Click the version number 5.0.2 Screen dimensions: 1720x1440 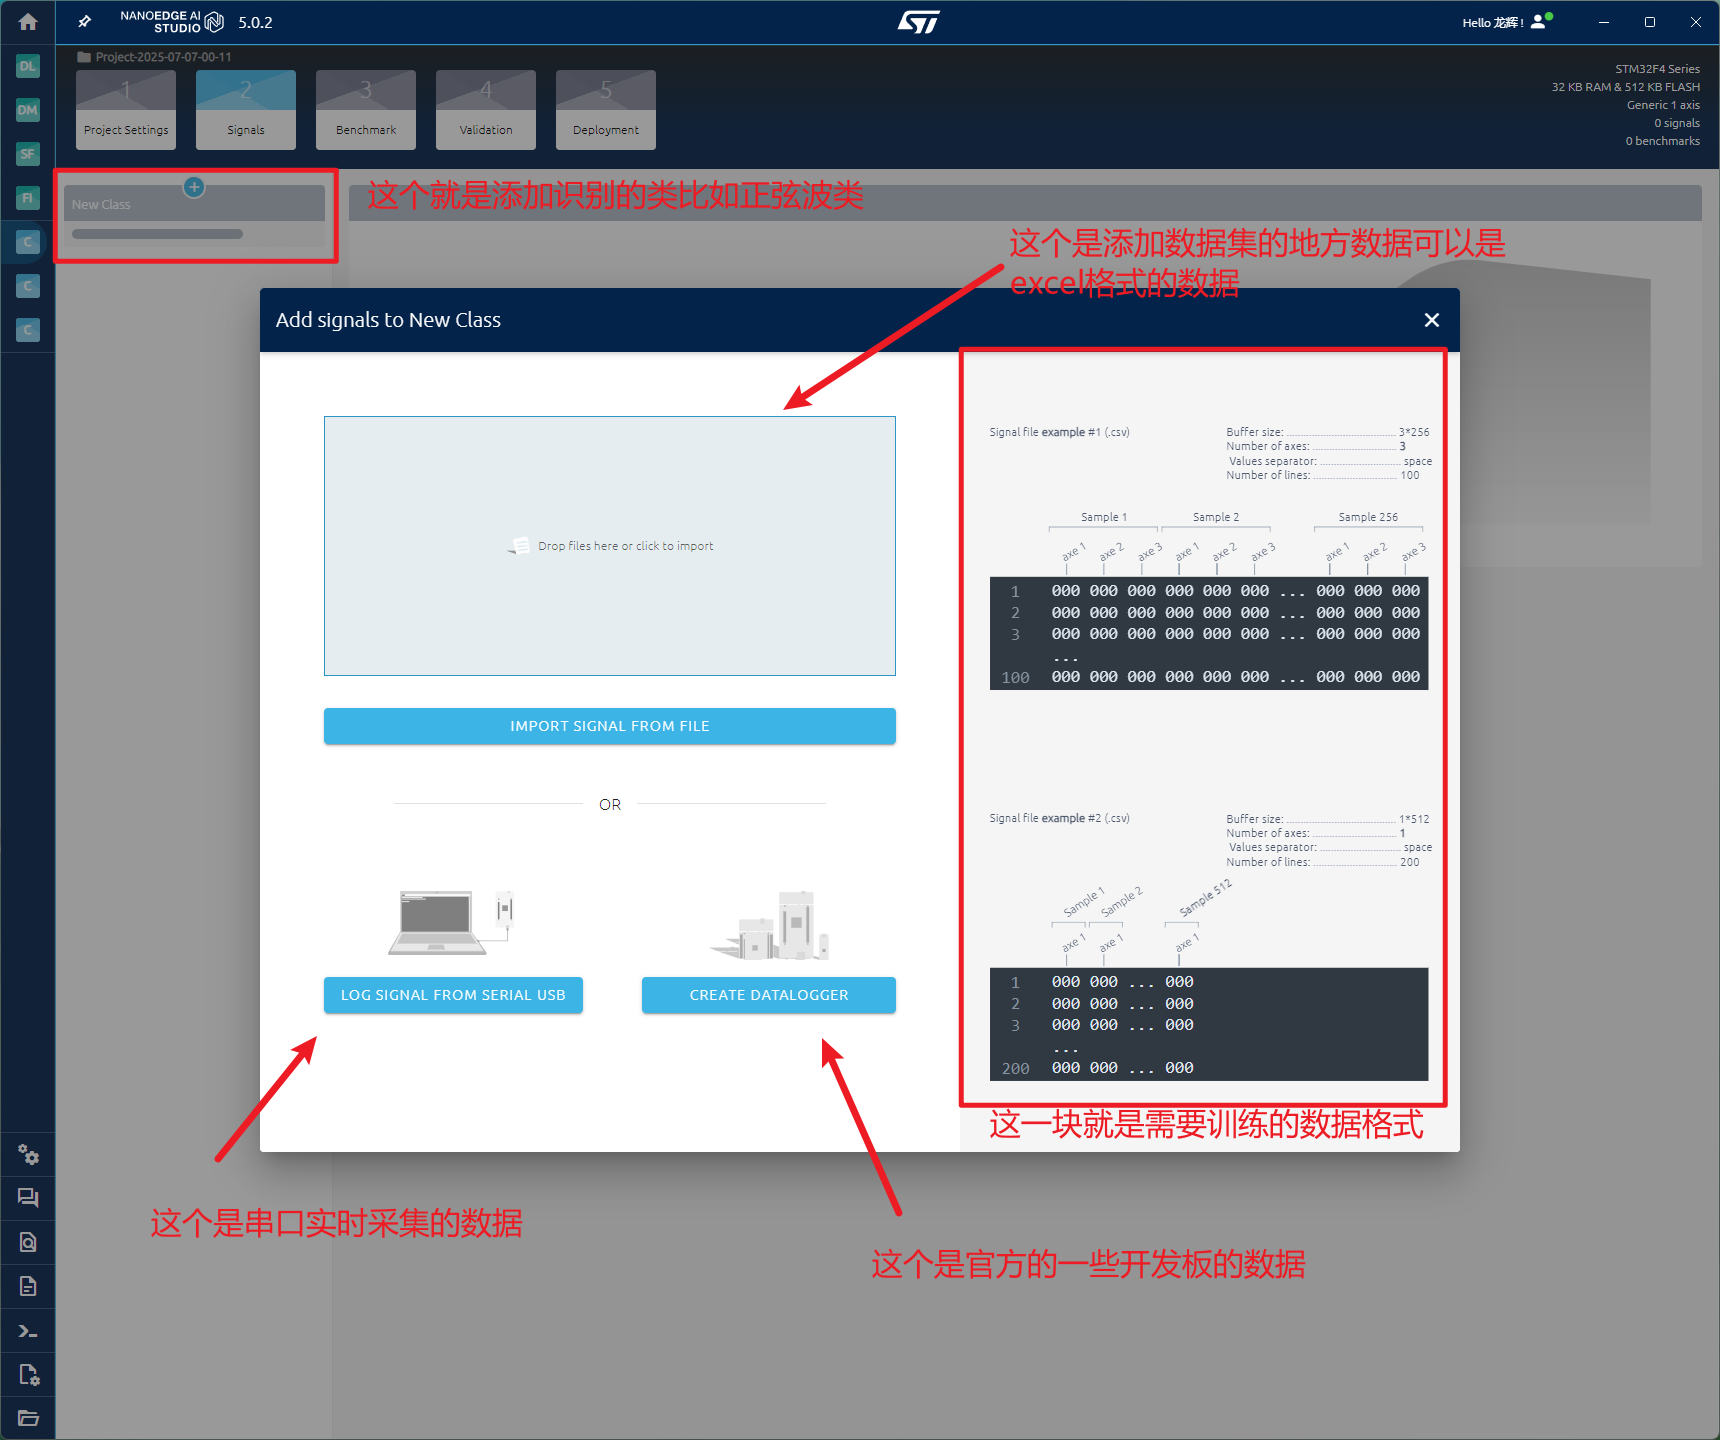(x=255, y=22)
